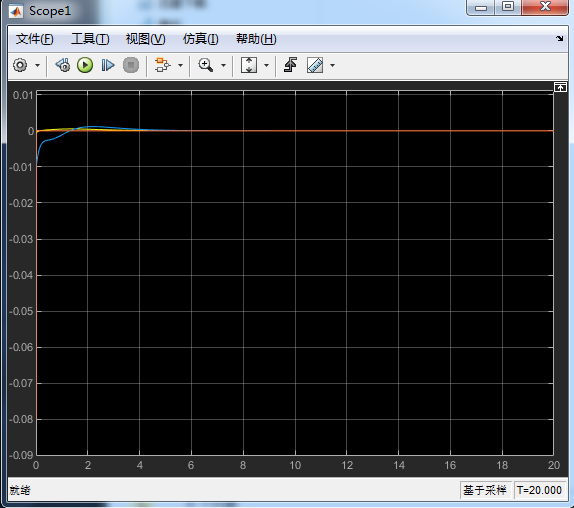
Task: Open the measurements dropdown arrow
Action: pyautogui.click(x=332, y=66)
